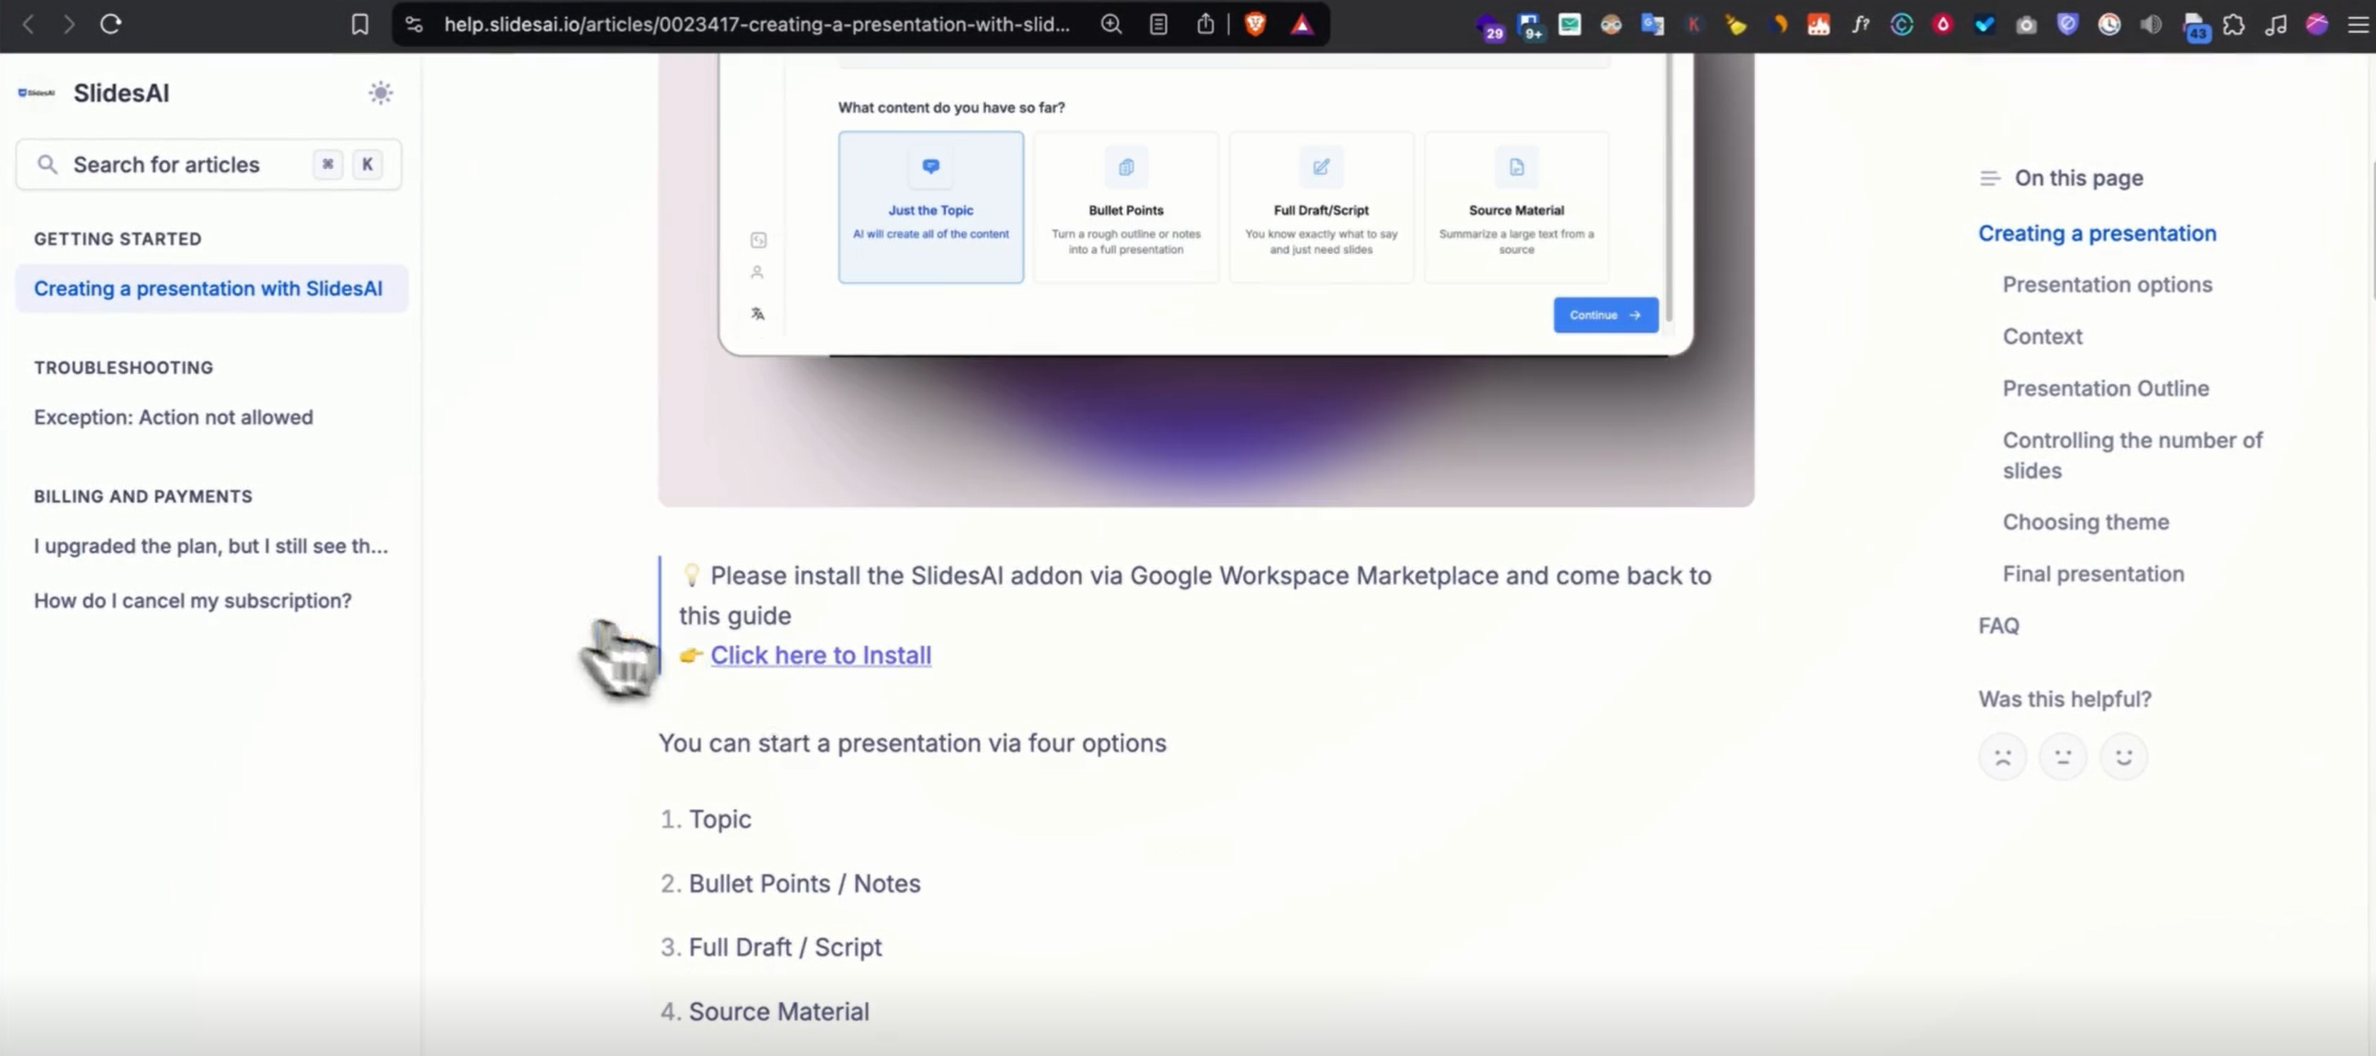The image size is (2376, 1056).
Task: Open the blue checkmark extension icon
Action: [1984, 24]
